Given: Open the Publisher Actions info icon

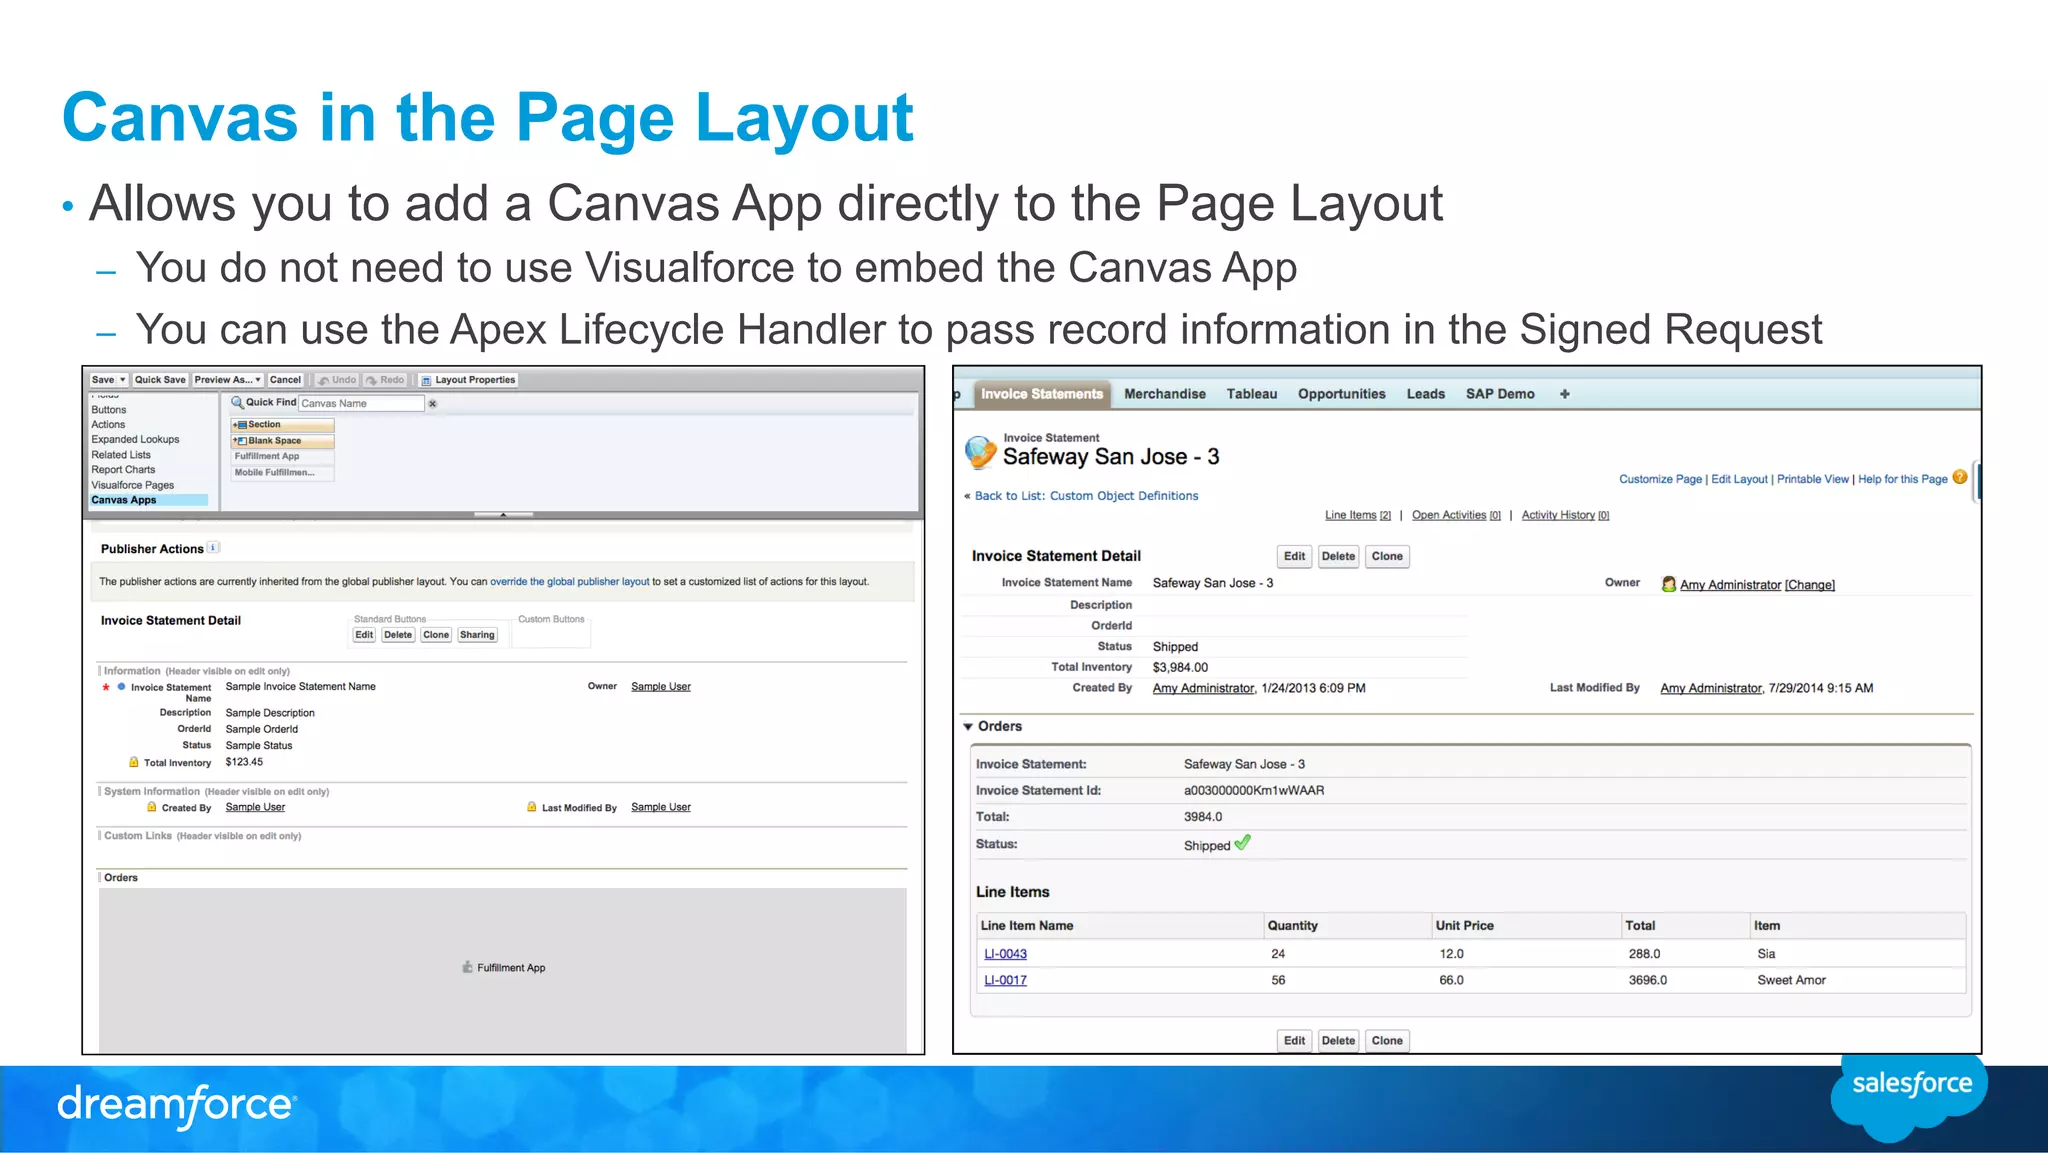Looking at the screenshot, I should pos(213,548).
